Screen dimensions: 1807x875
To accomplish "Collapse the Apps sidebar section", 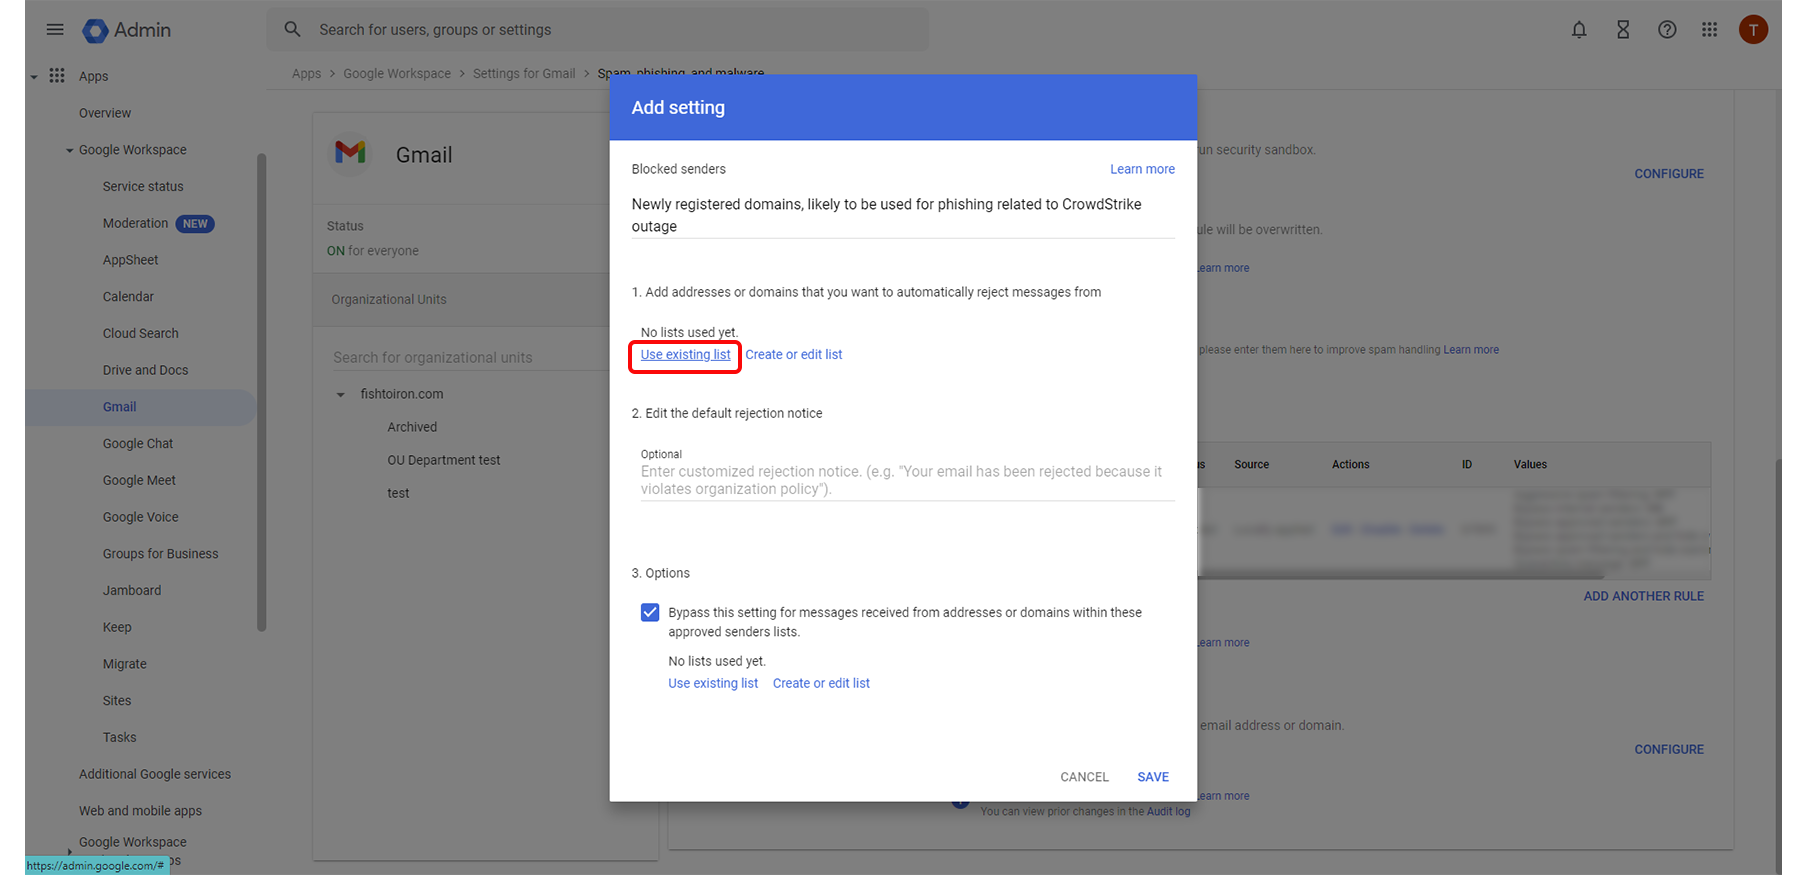I will click(34, 76).
